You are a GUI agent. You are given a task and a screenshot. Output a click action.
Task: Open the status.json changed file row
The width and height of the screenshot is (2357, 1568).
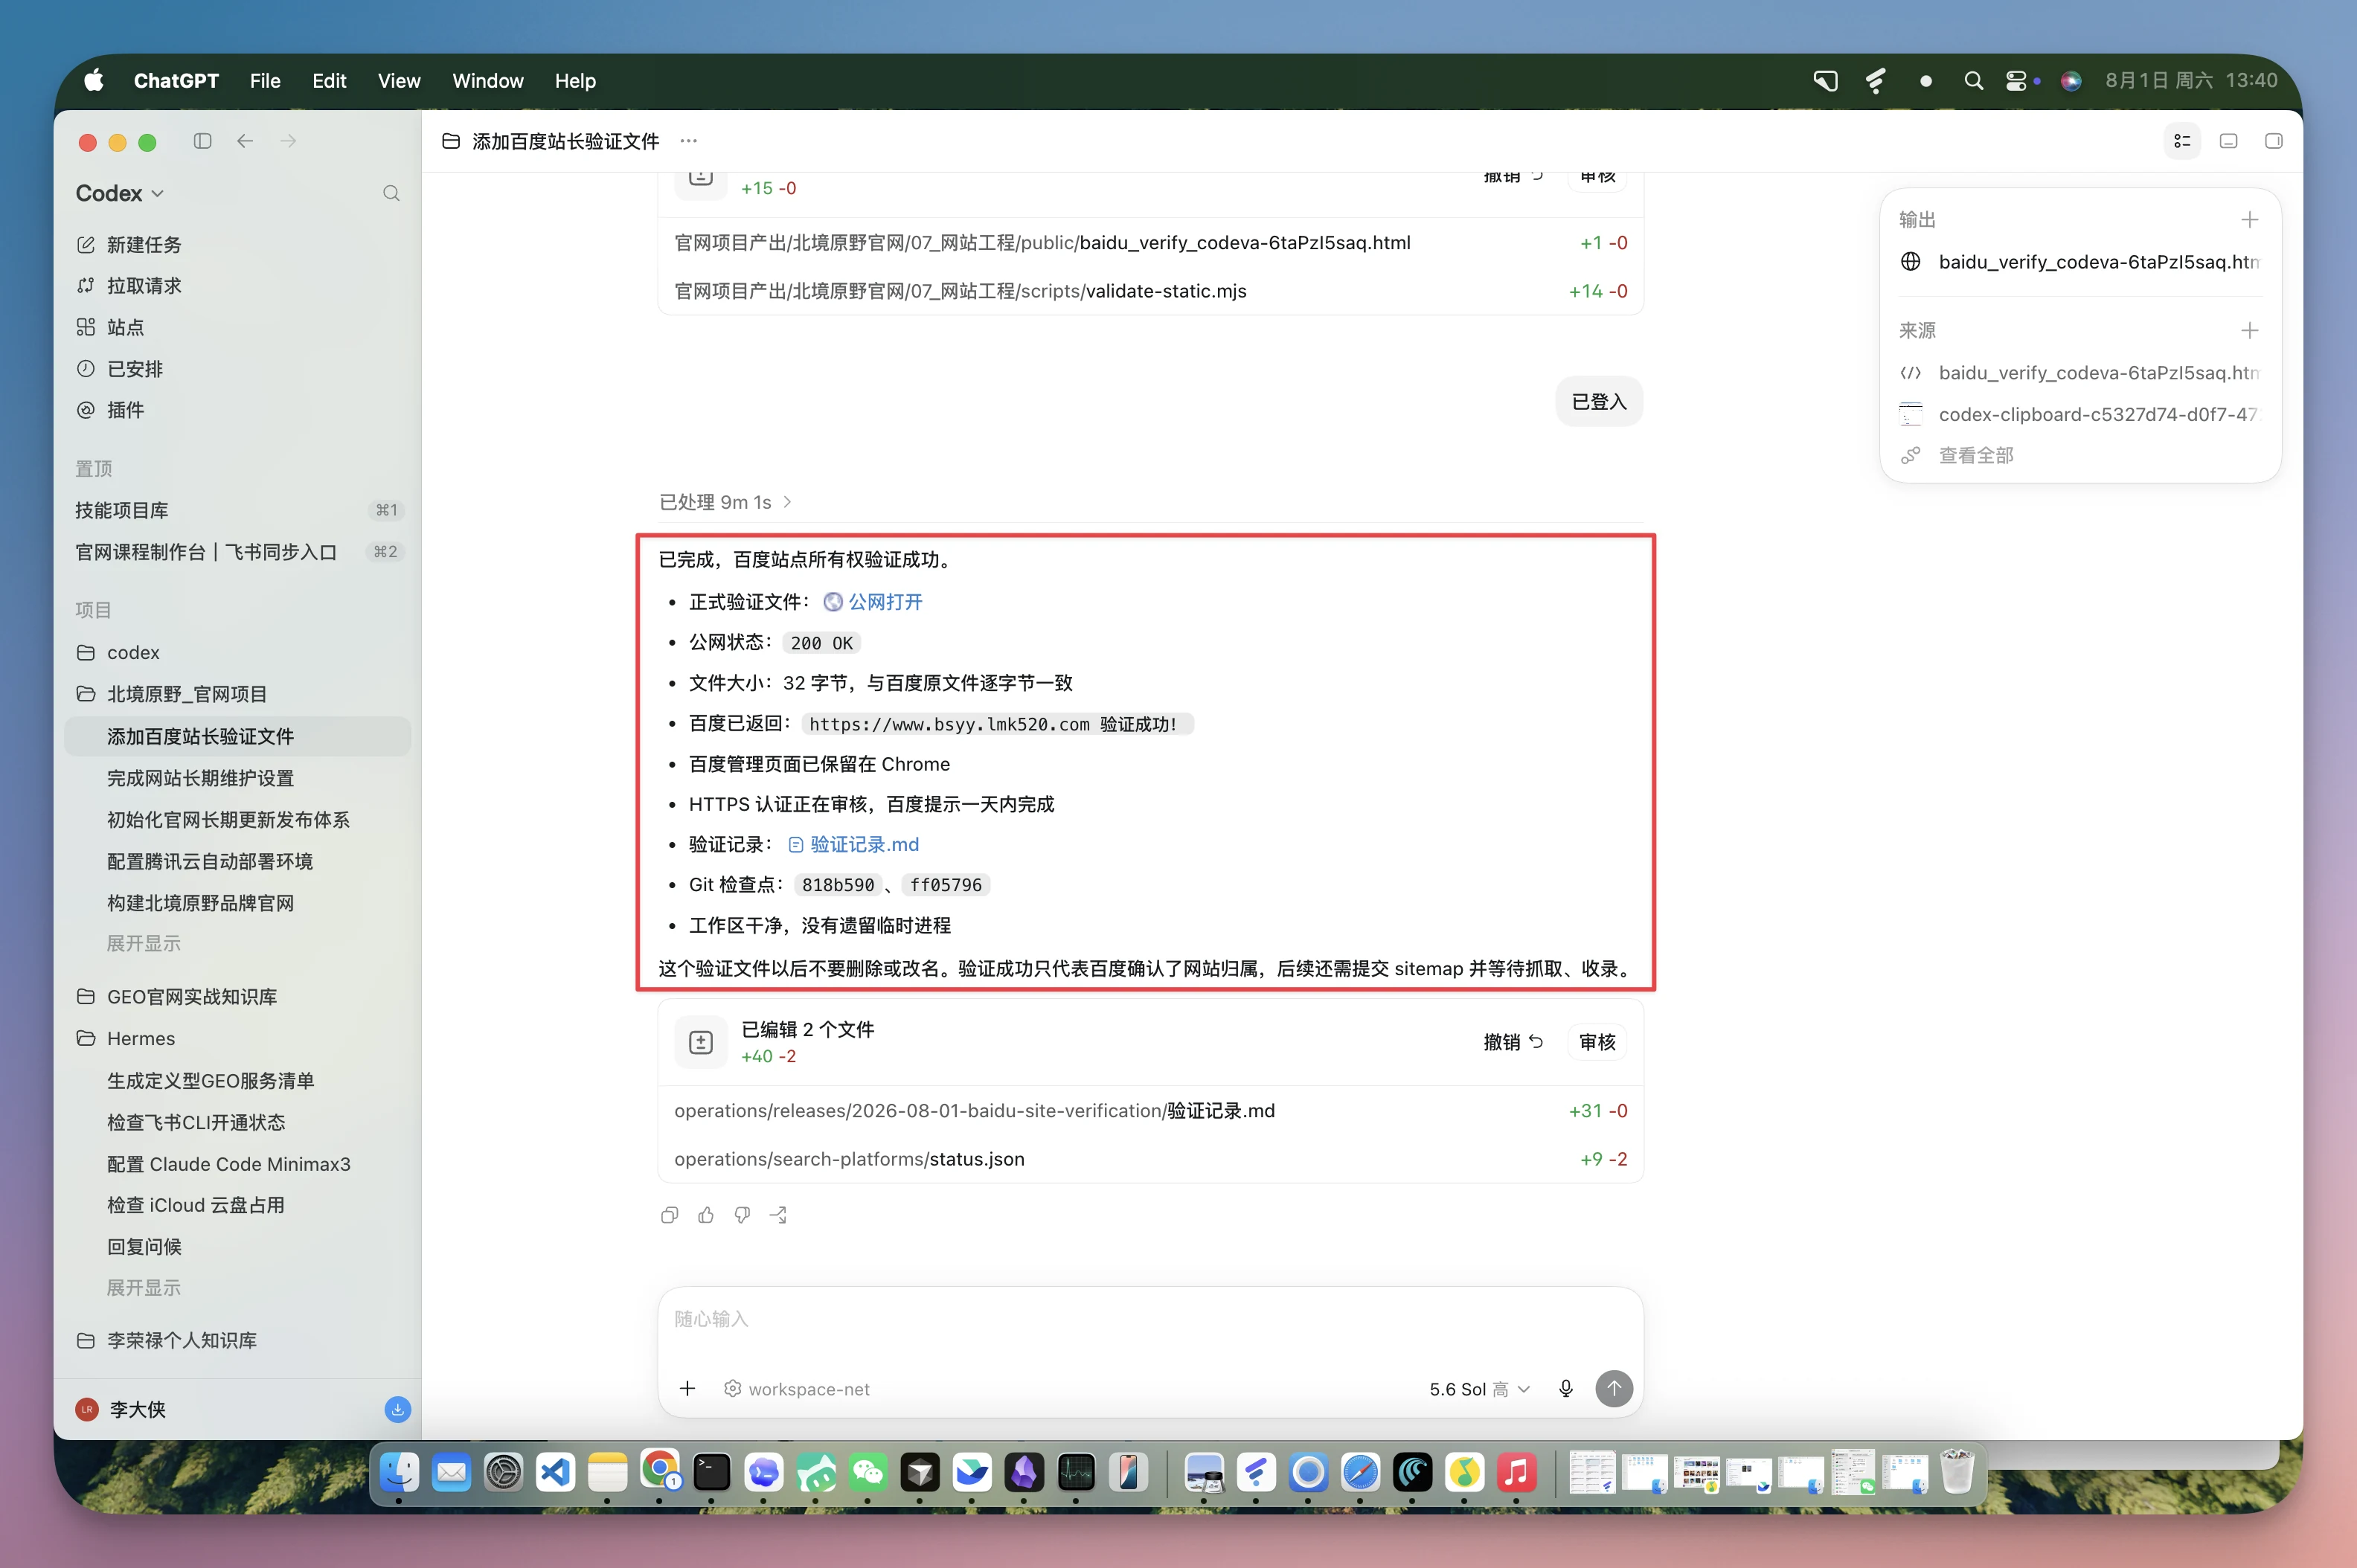pyautogui.click(x=1150, y=1159)
